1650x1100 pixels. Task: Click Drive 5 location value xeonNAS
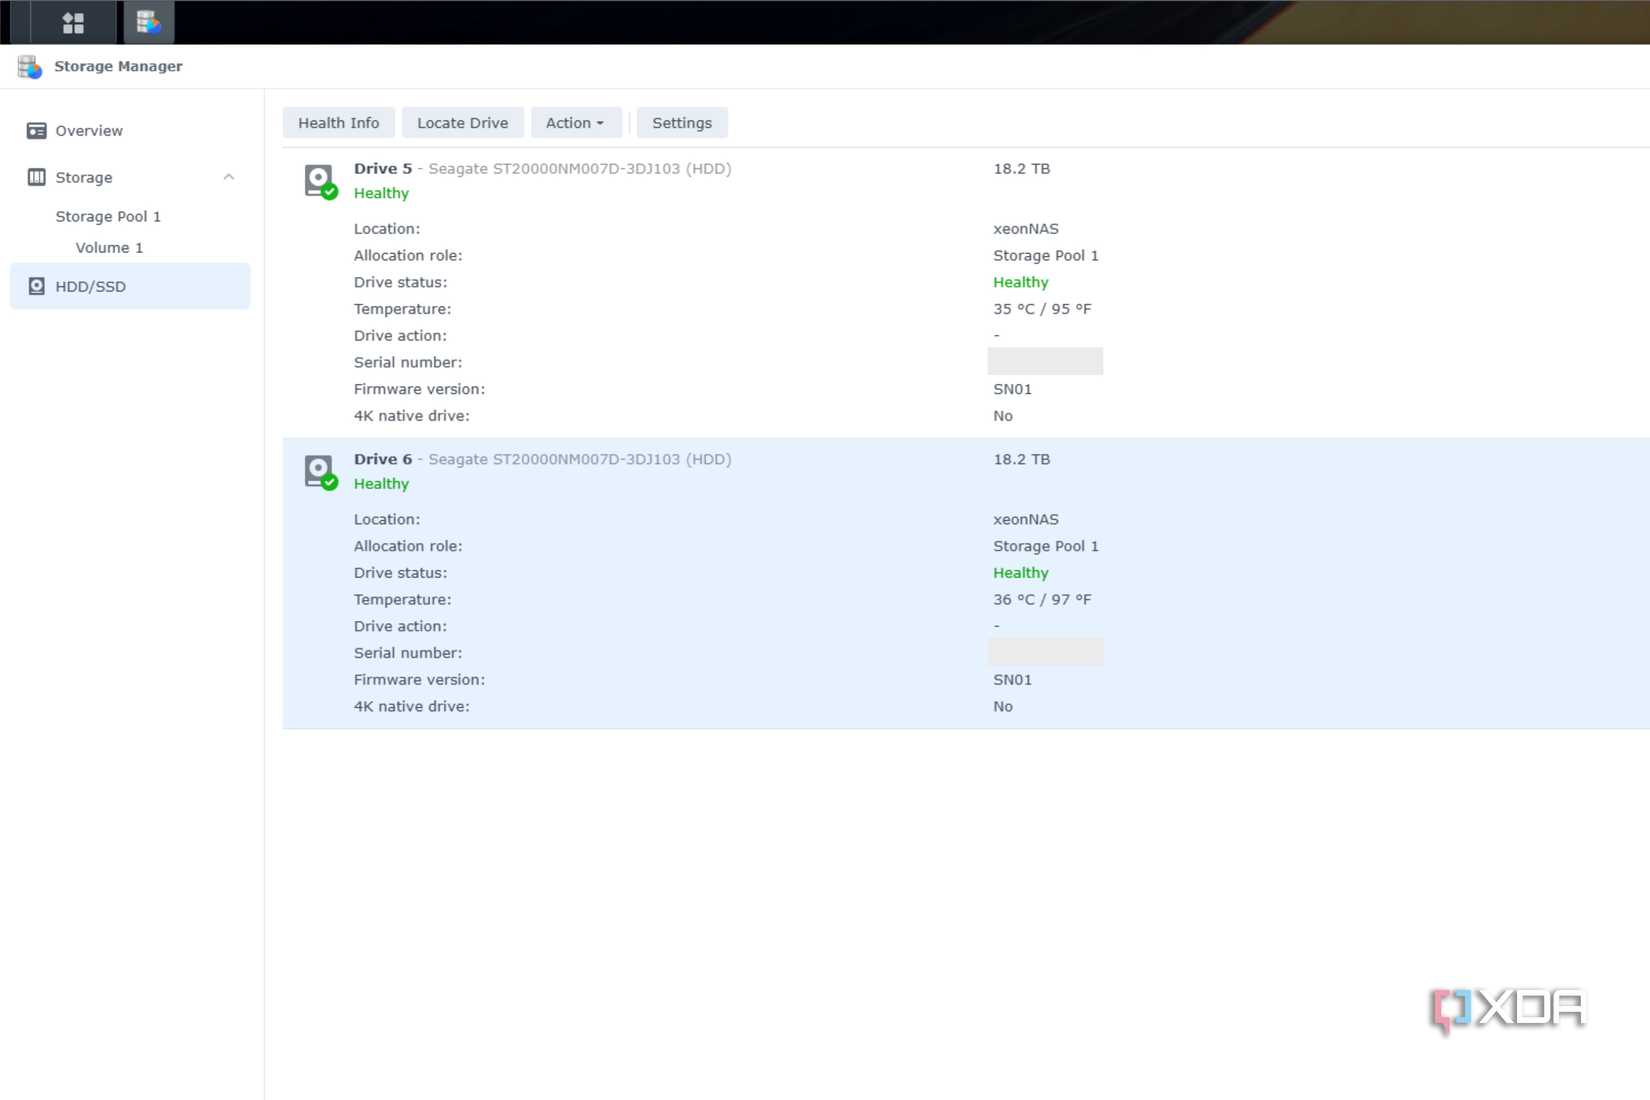(1026, 229)
